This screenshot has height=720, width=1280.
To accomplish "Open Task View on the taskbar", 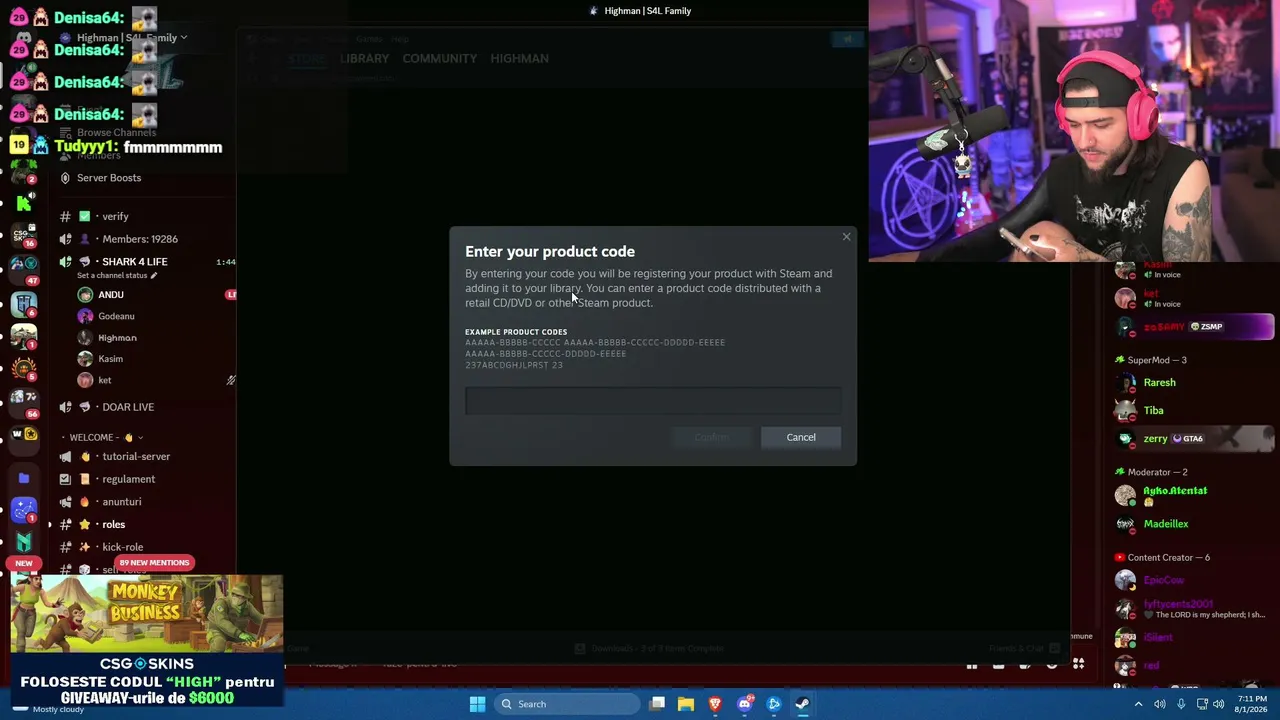I will tap(657, 704).
